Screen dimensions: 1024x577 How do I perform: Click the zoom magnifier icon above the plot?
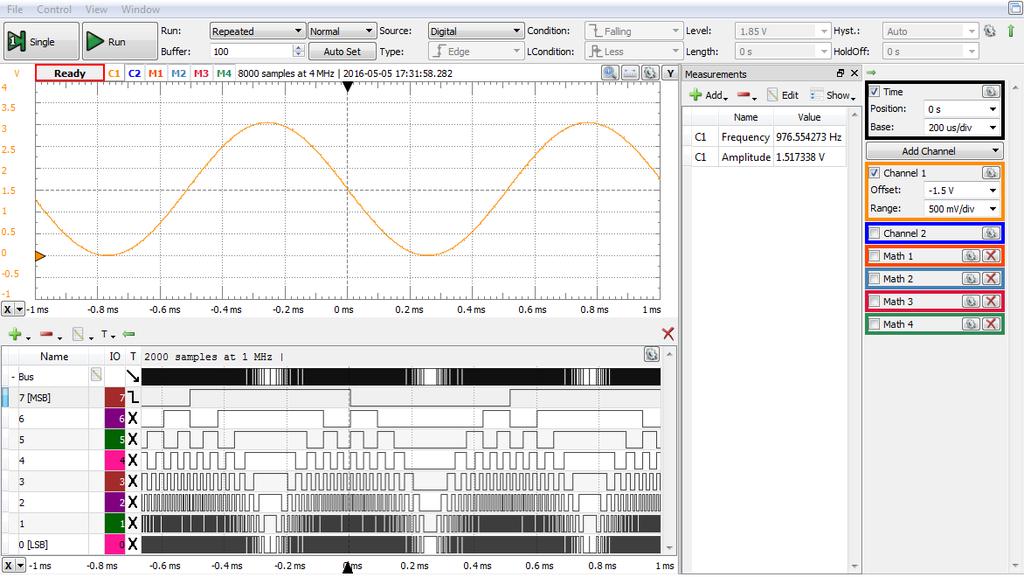click(610, 73)
